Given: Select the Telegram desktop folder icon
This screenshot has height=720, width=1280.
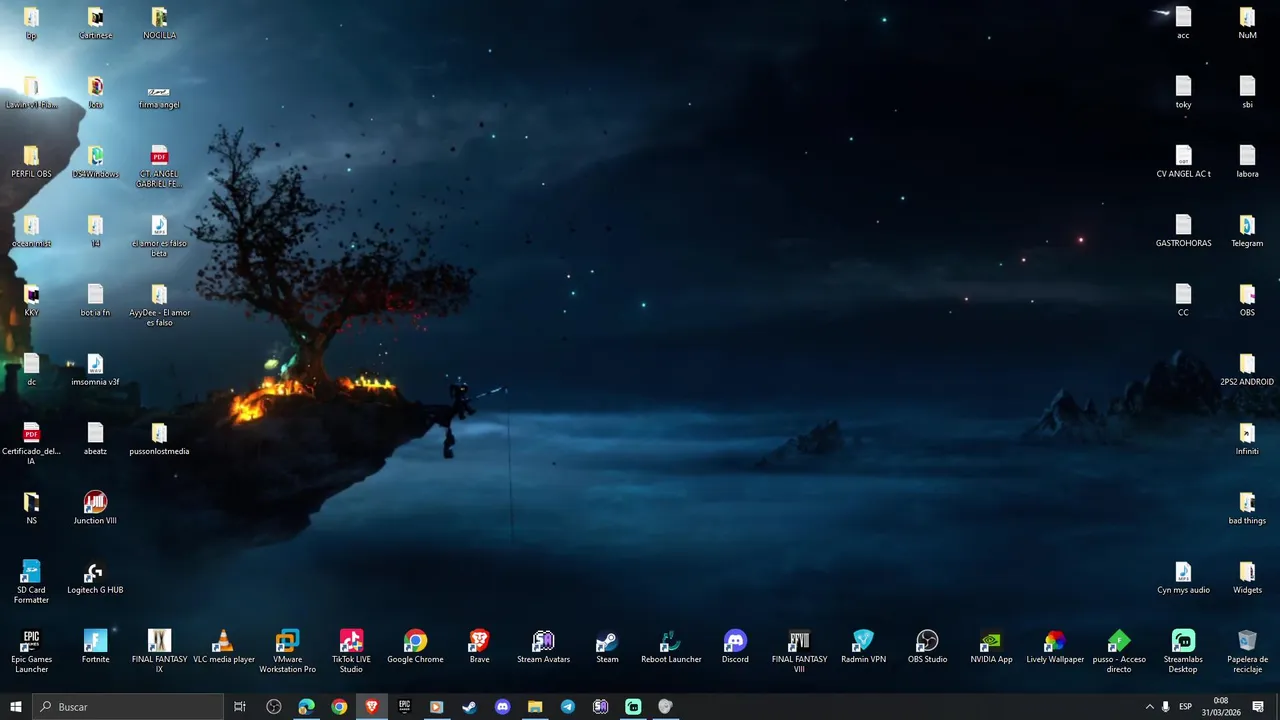Looking at the screenshot, I should pyautogui.click(x=1247, y=231).
